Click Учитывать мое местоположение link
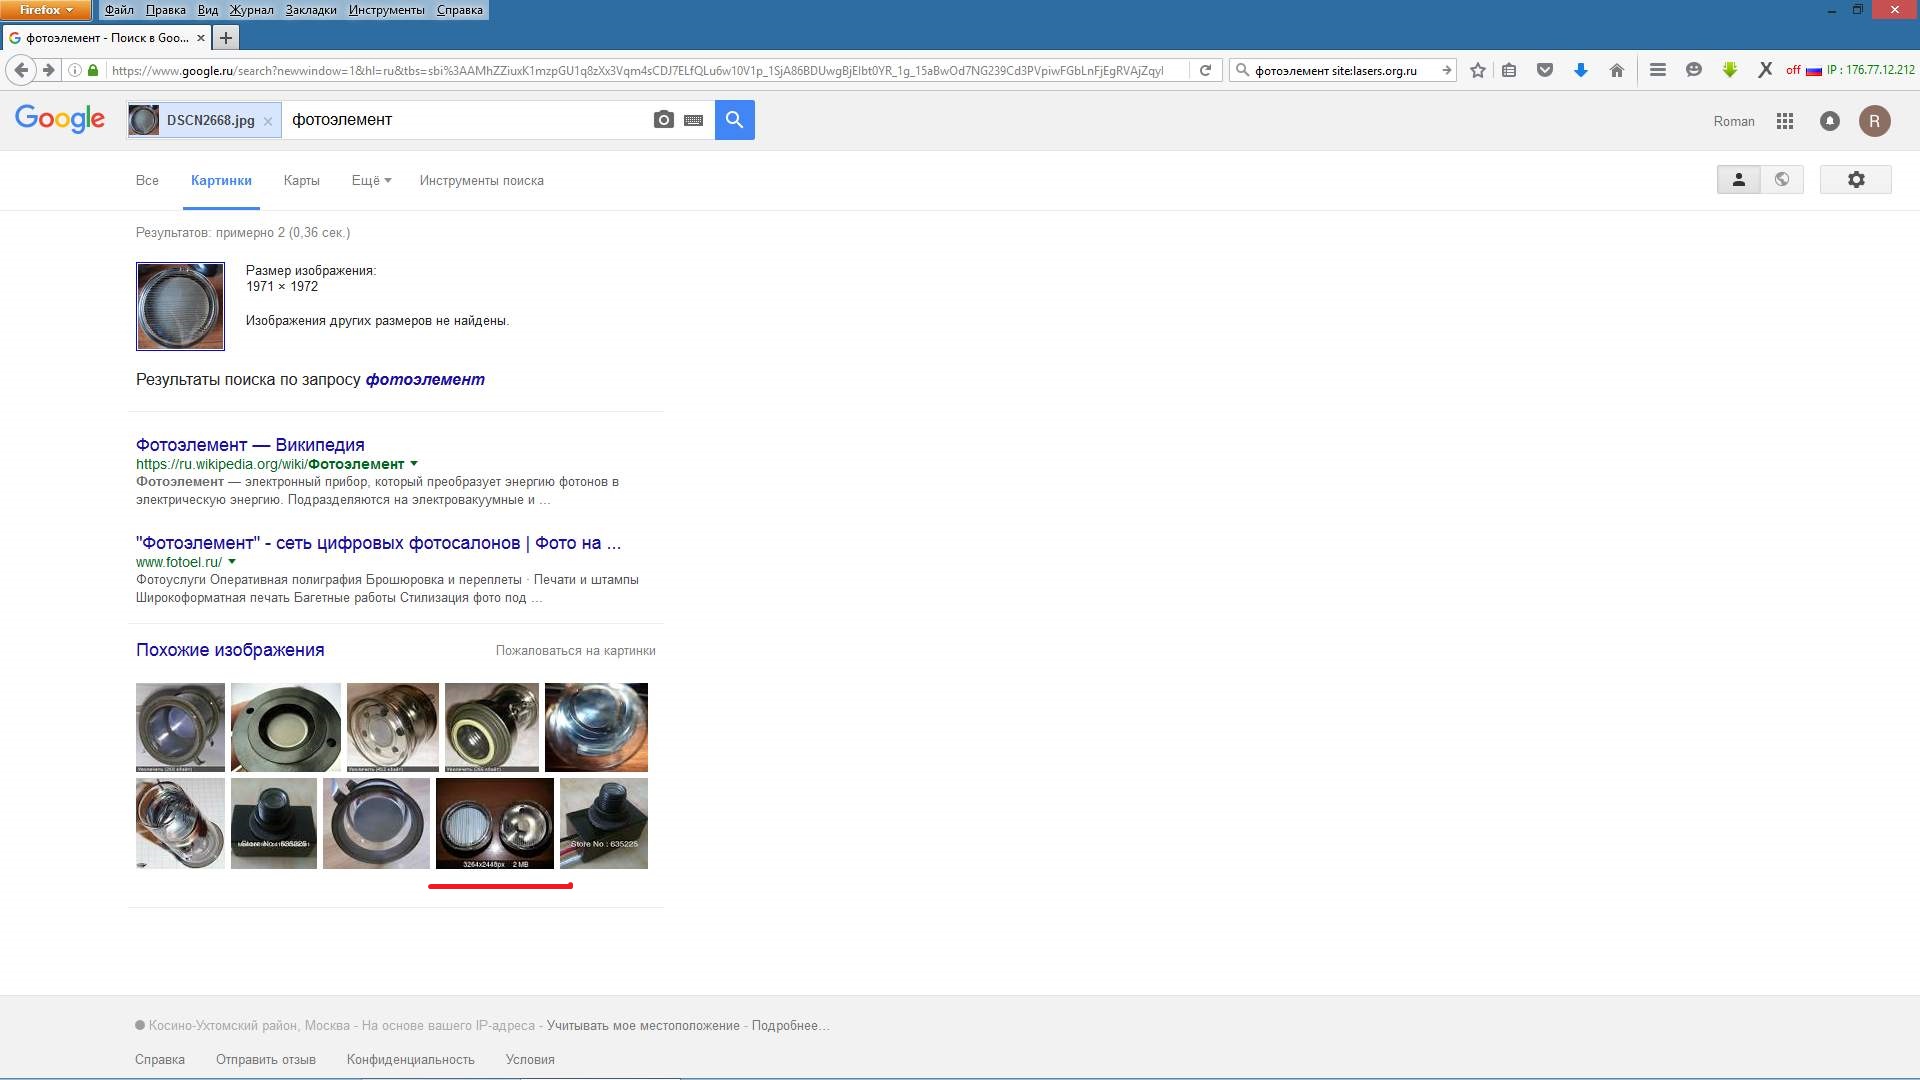Image resolution: width=1920 pixels, height=1080 pixels. (643, 1026)
